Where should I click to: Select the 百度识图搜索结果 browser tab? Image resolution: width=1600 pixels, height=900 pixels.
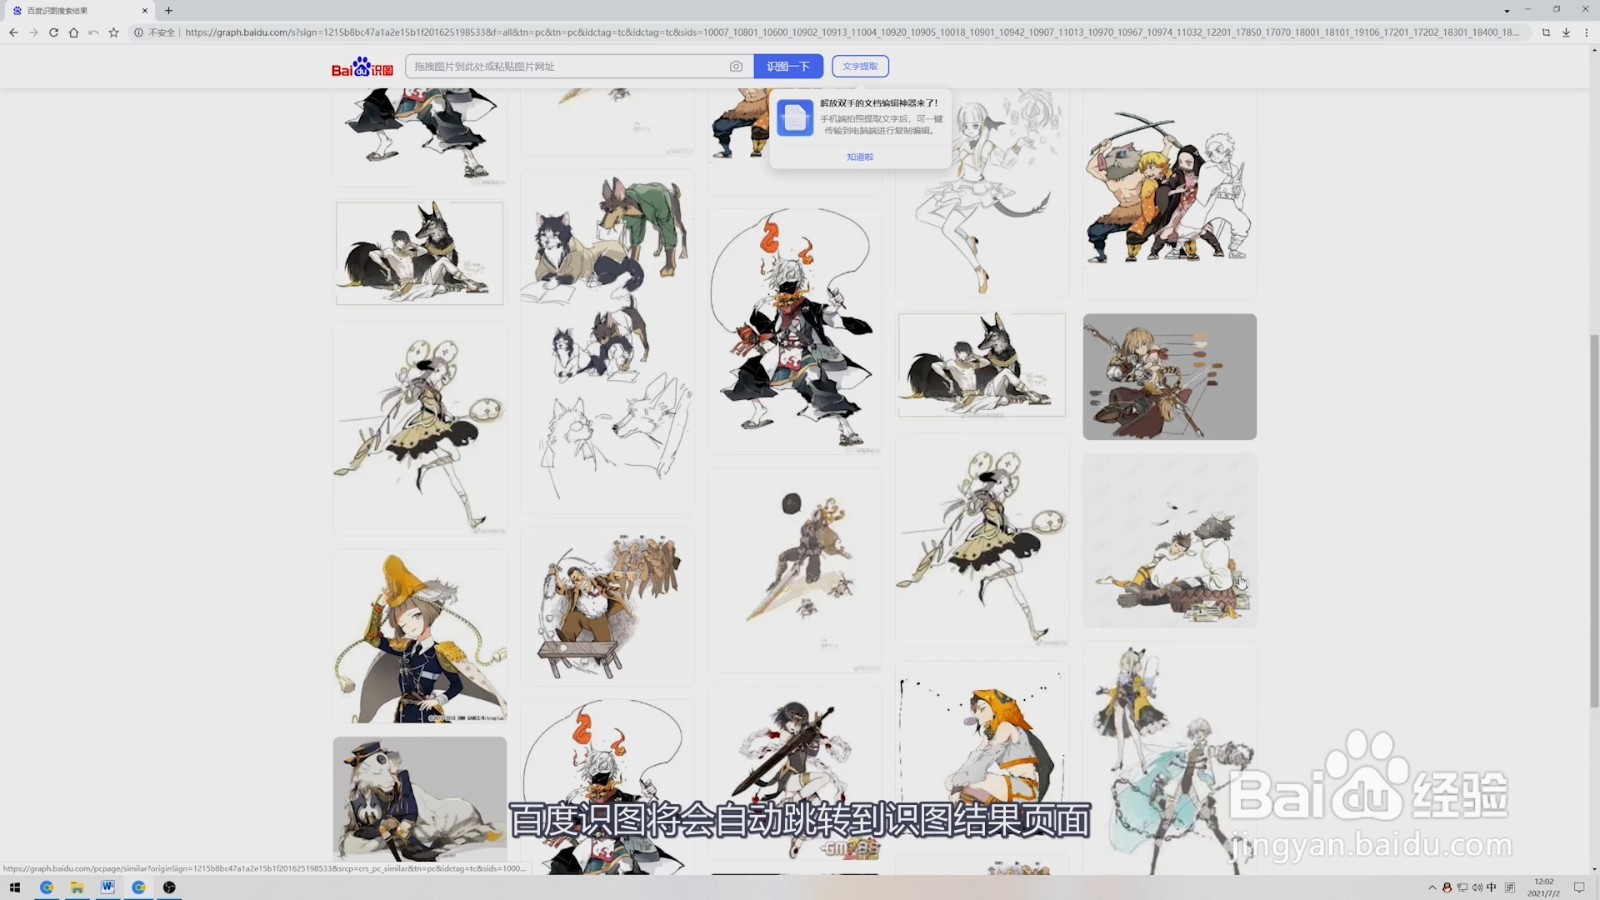(78, 10)
